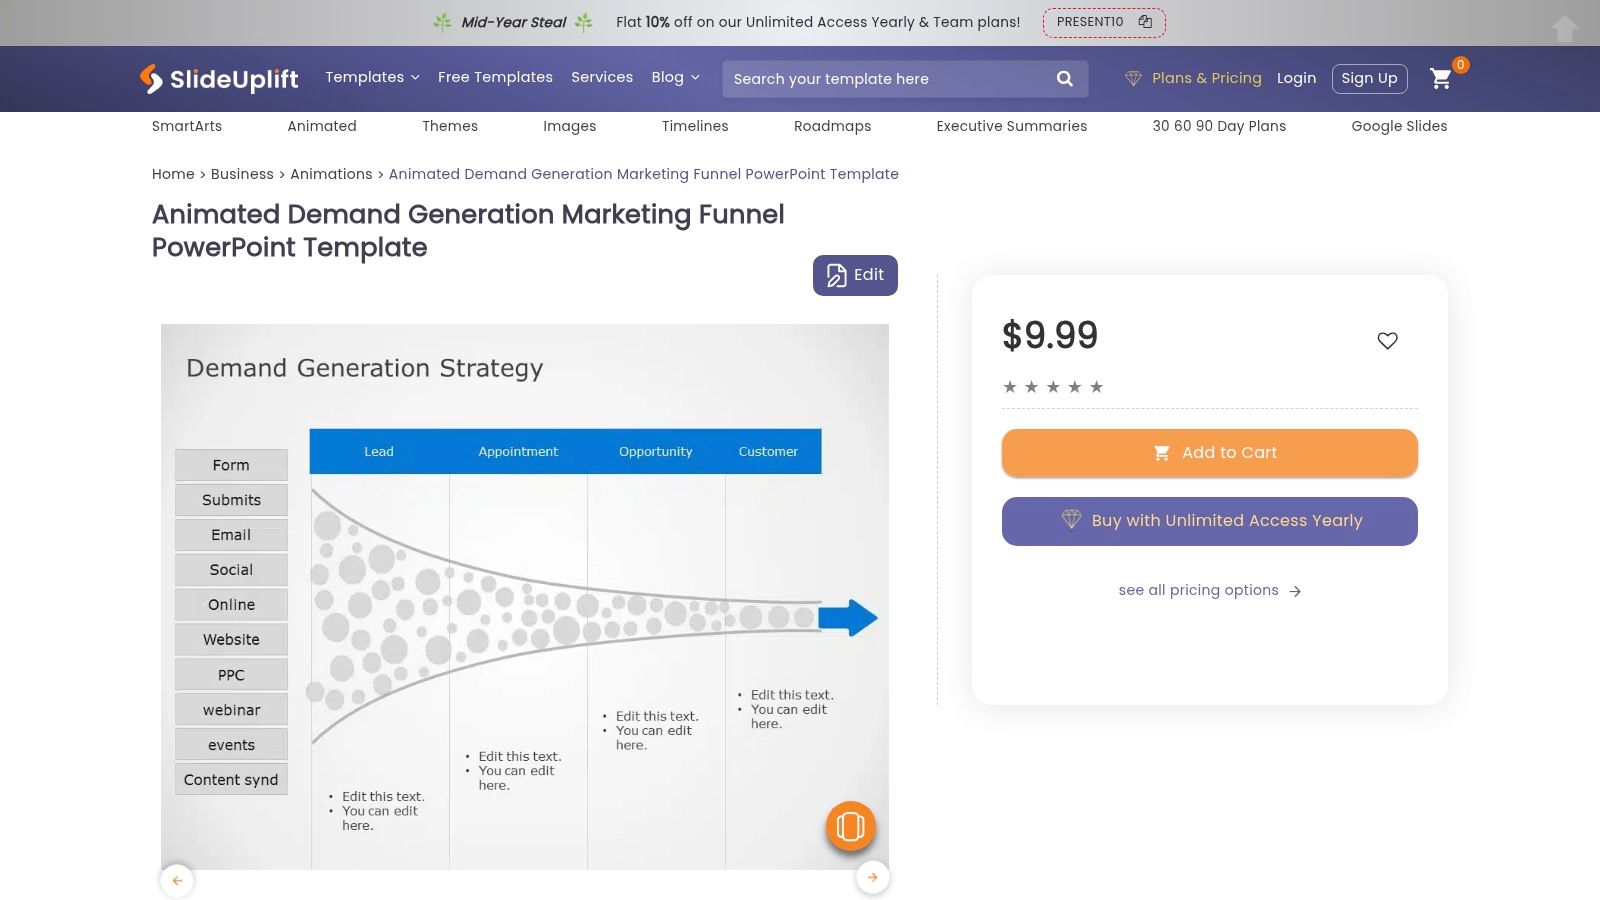This screenshot has height=900, width=1600.
Task: Toggle the wishlist heart icon
Action: click(1387, 341)
